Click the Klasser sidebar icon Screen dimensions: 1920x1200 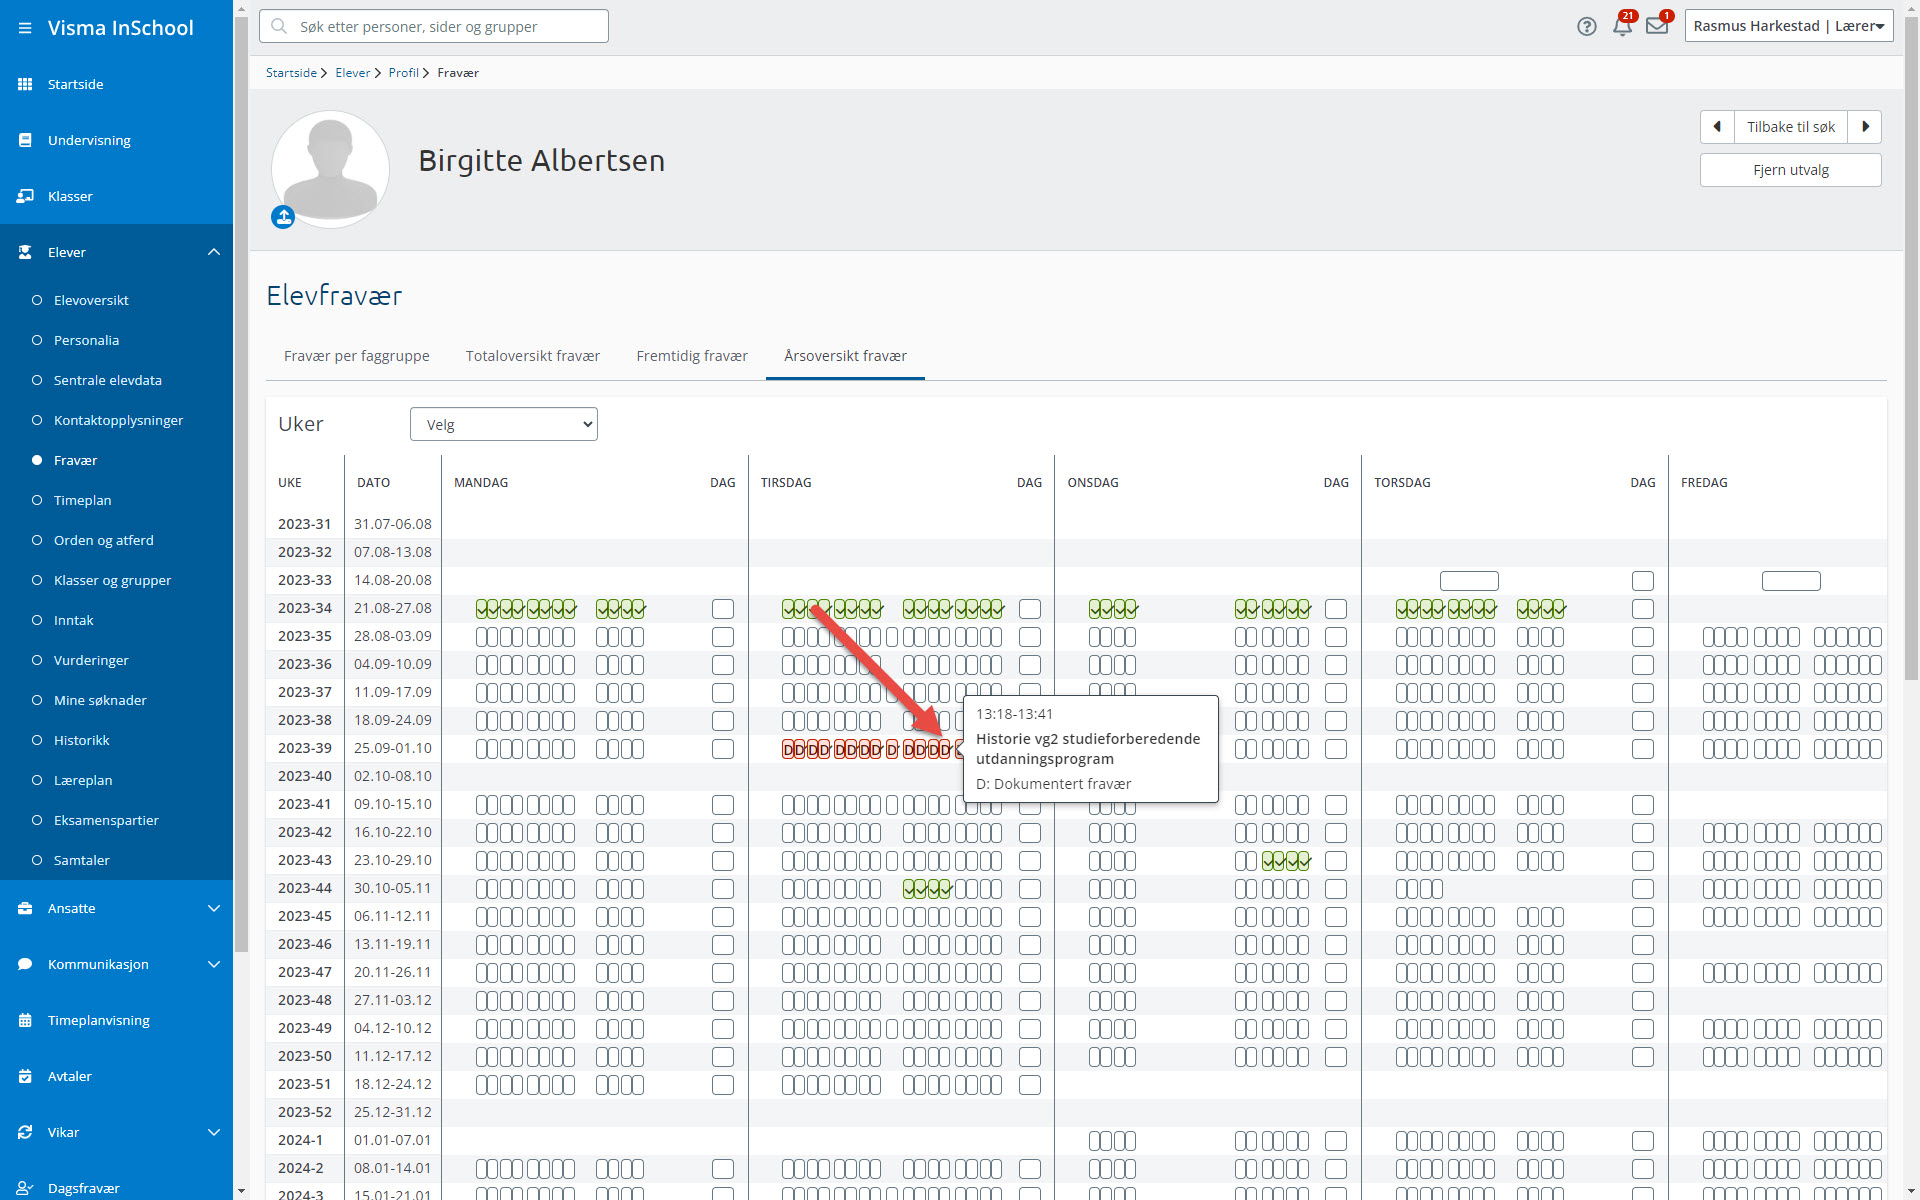[x=25, y=196]
